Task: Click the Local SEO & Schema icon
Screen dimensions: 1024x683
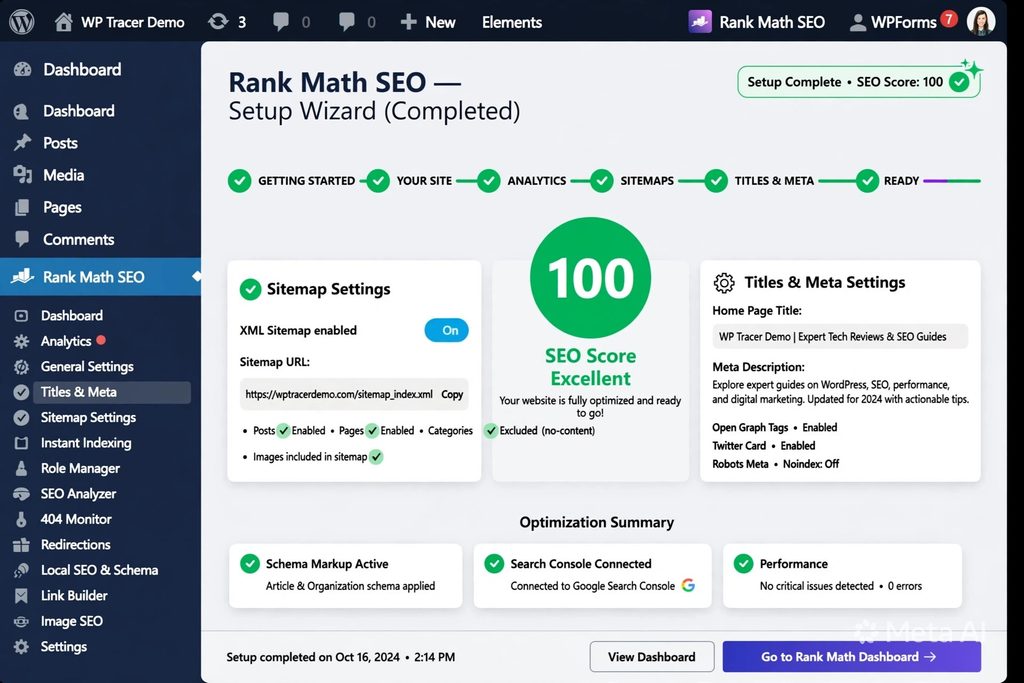Action: click(x=22, y=570)
